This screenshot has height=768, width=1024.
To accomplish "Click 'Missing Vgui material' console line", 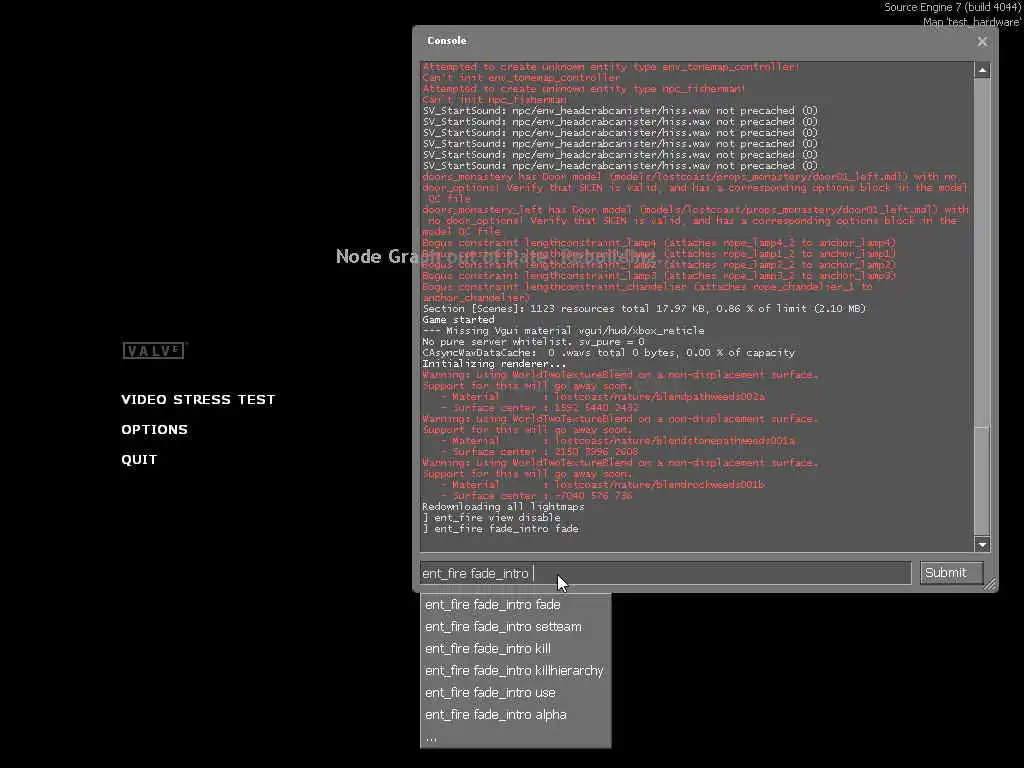I will tap(563, 331).
